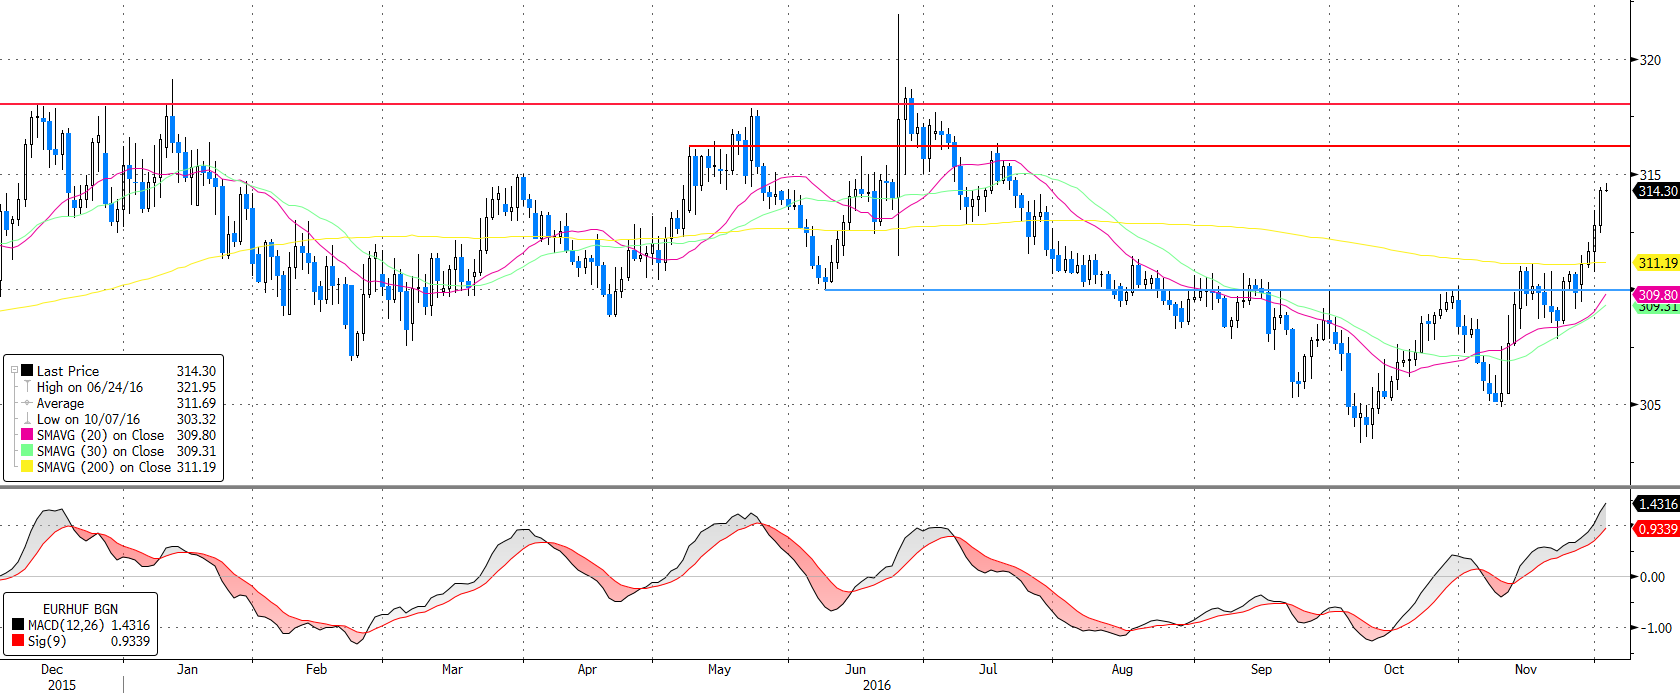The height and width of the screenshot is (694, 1680).
Task: Click the magenta SMAVG (20) swatch
Action: (x=27, y=434)
